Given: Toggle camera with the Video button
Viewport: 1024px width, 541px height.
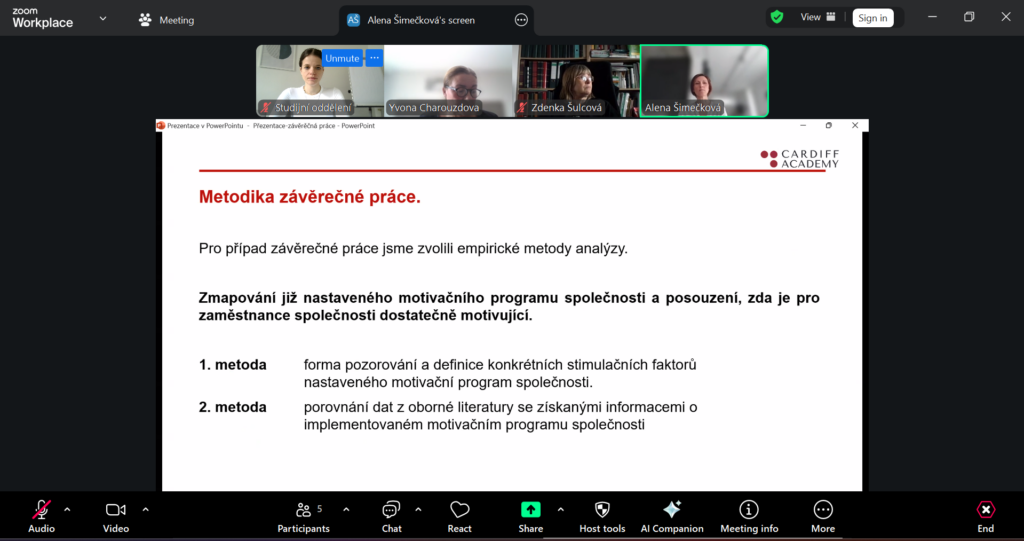Looking at the screenshot, I should tap(116, 516).
